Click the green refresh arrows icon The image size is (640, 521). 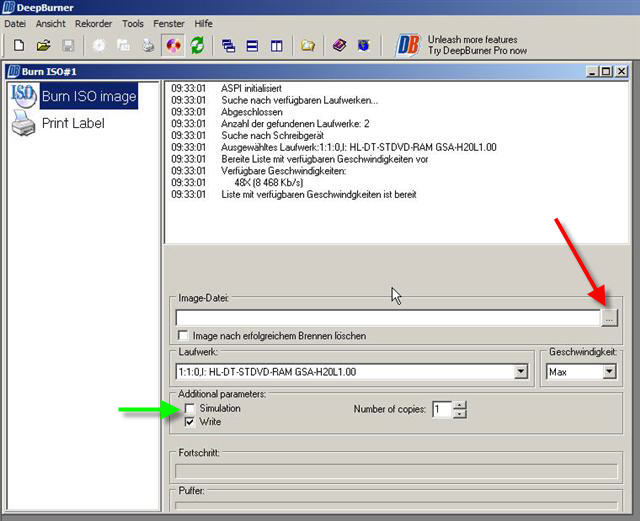pyautogui.click(x=198, y=45)
